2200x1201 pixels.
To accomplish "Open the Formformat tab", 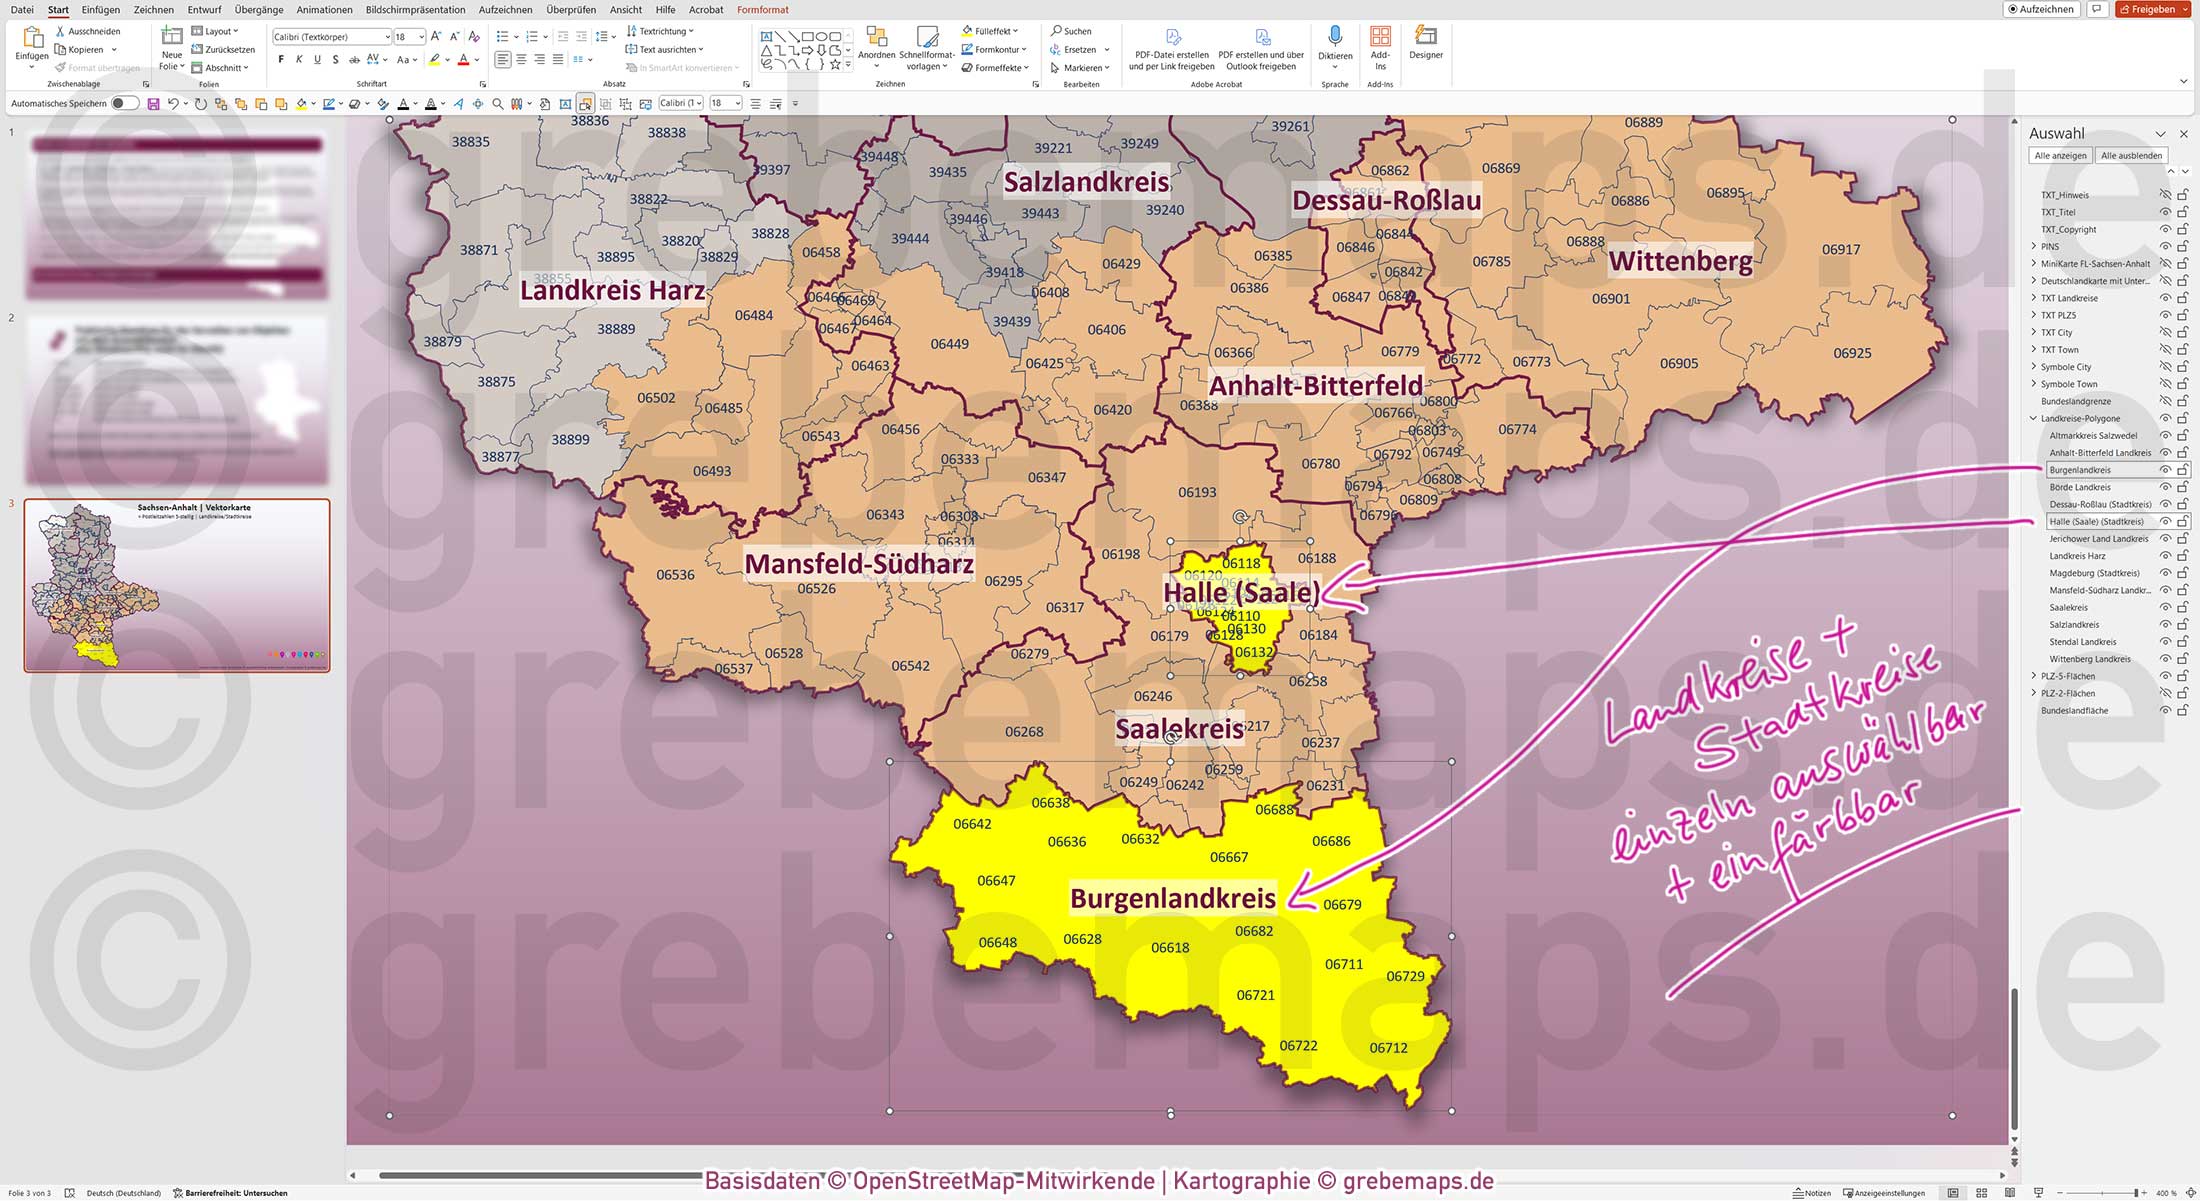I will 762,9.
